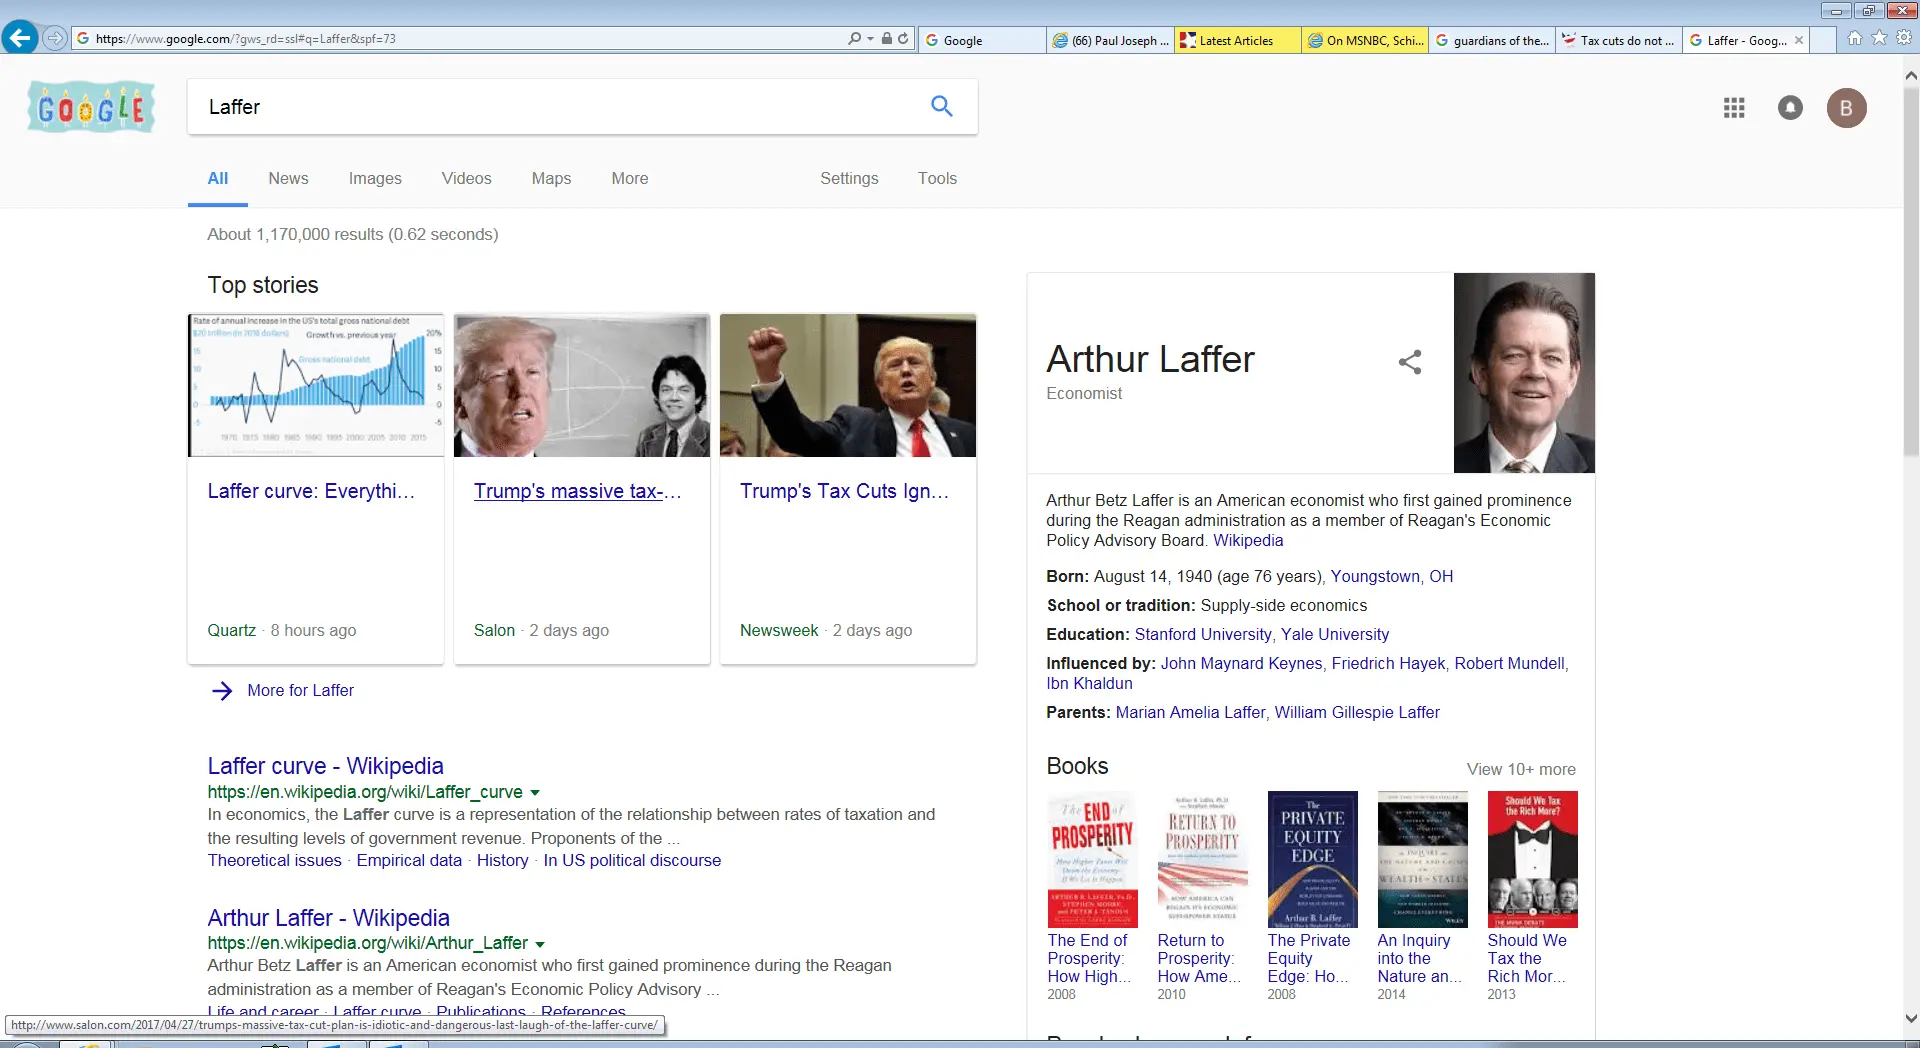Expand Arthur Laffer Wikipedia URL dropdown arrow
Viewport: 1920px width, 1048px height.
point(540,944)
